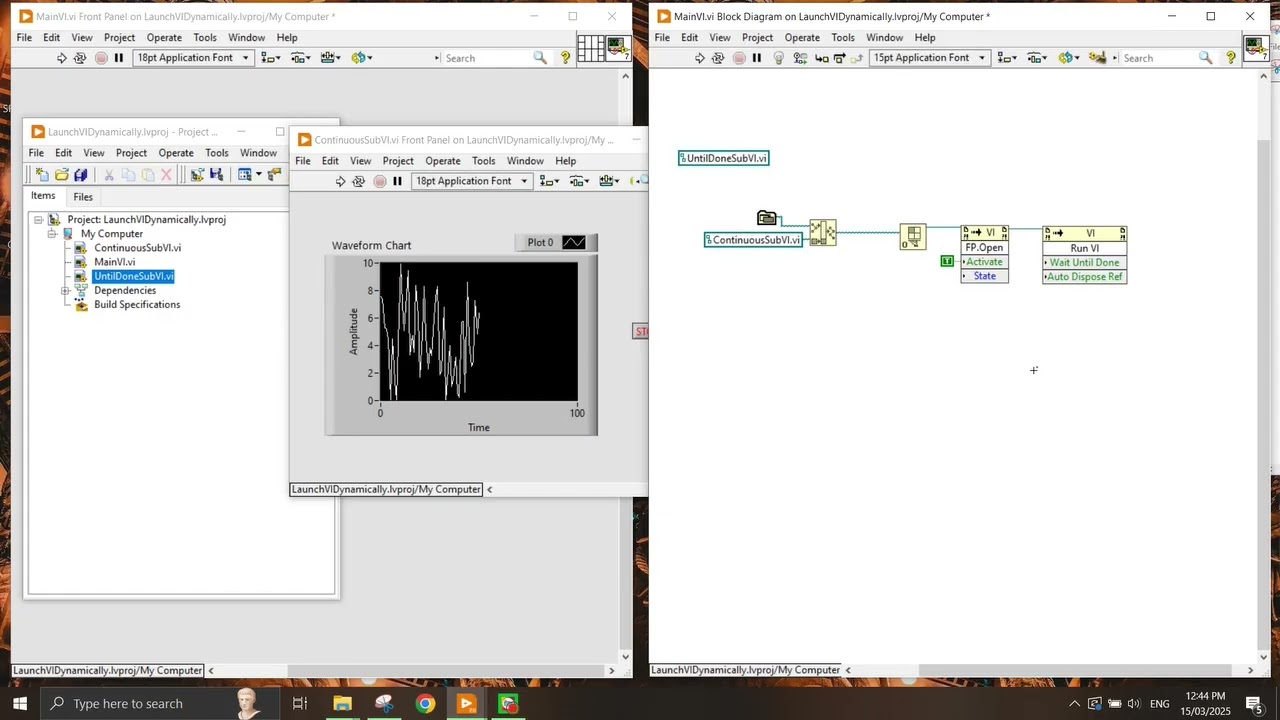Click Plot 0 legend line-style swatch
The image size is (1280, 720).
(574, 242)
